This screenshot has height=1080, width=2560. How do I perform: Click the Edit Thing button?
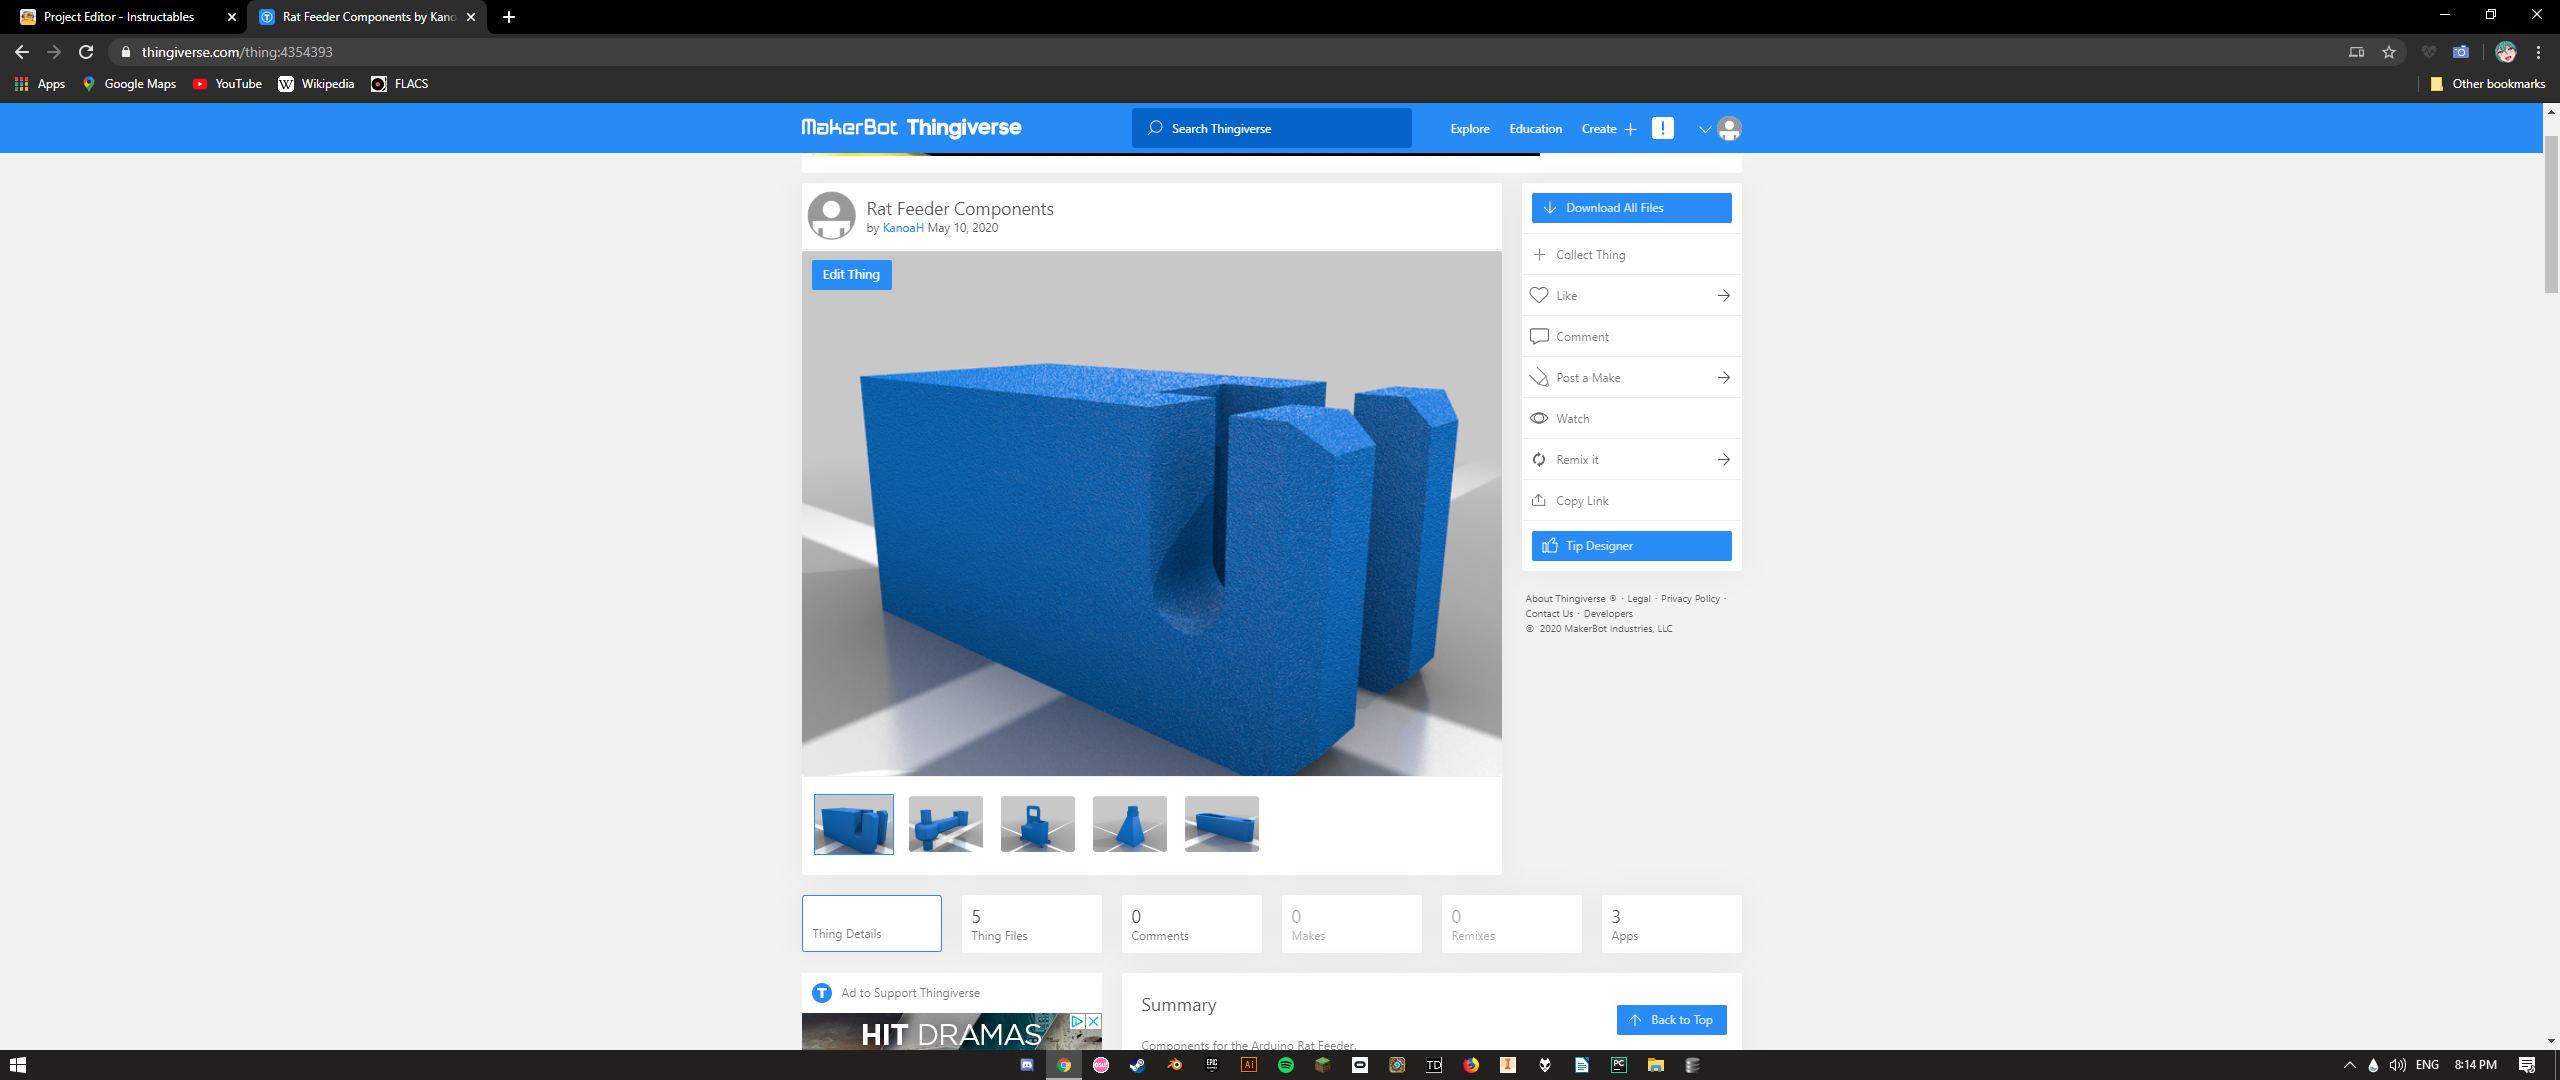click(x=851, y=274)
